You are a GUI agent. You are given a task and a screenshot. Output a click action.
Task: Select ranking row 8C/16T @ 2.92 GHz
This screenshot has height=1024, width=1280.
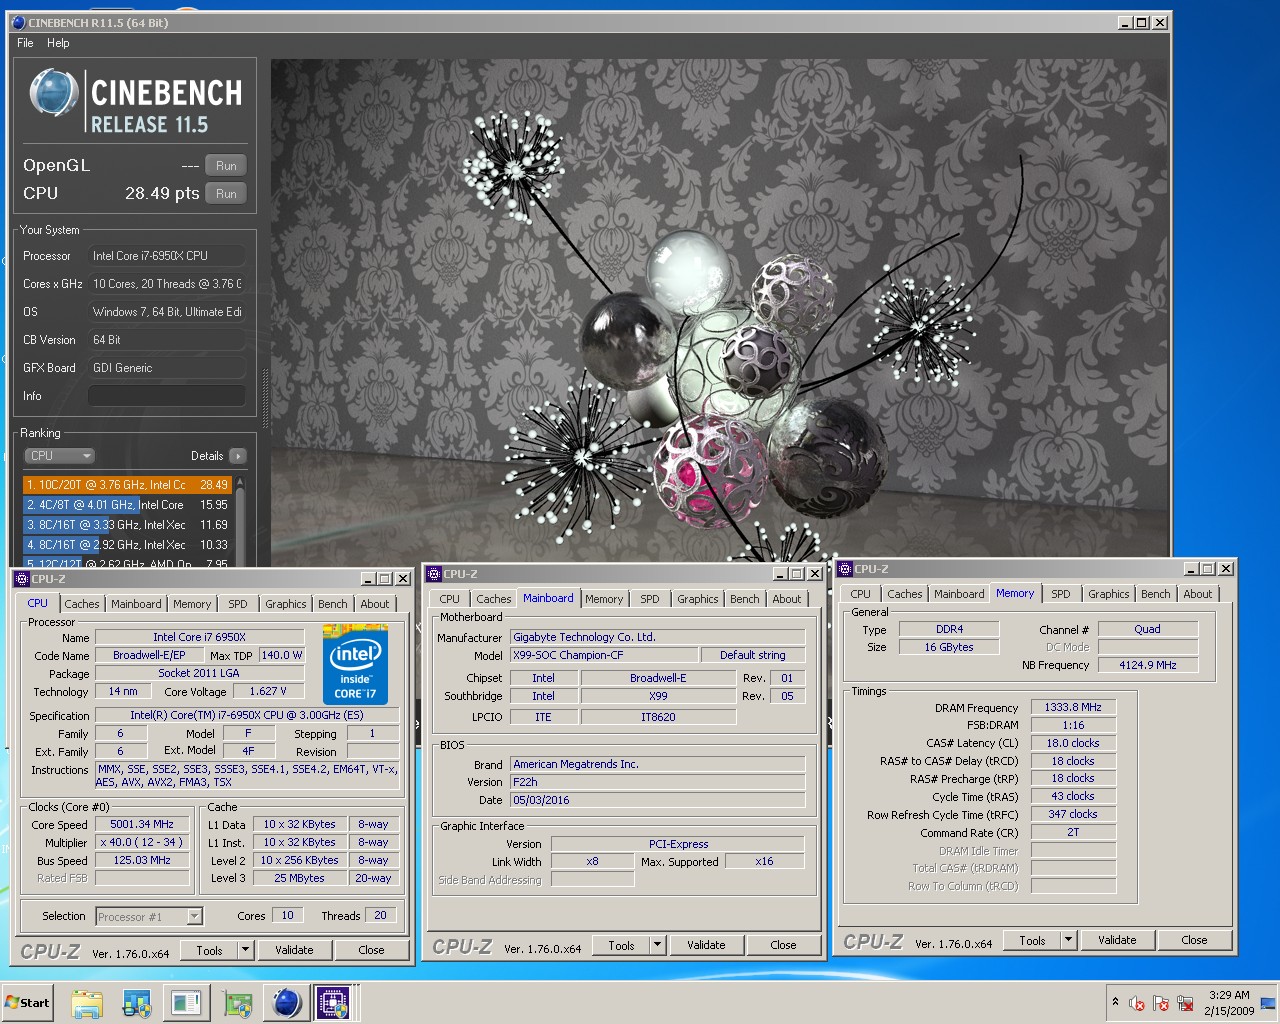pyautogui.click(x=127, y=545)
